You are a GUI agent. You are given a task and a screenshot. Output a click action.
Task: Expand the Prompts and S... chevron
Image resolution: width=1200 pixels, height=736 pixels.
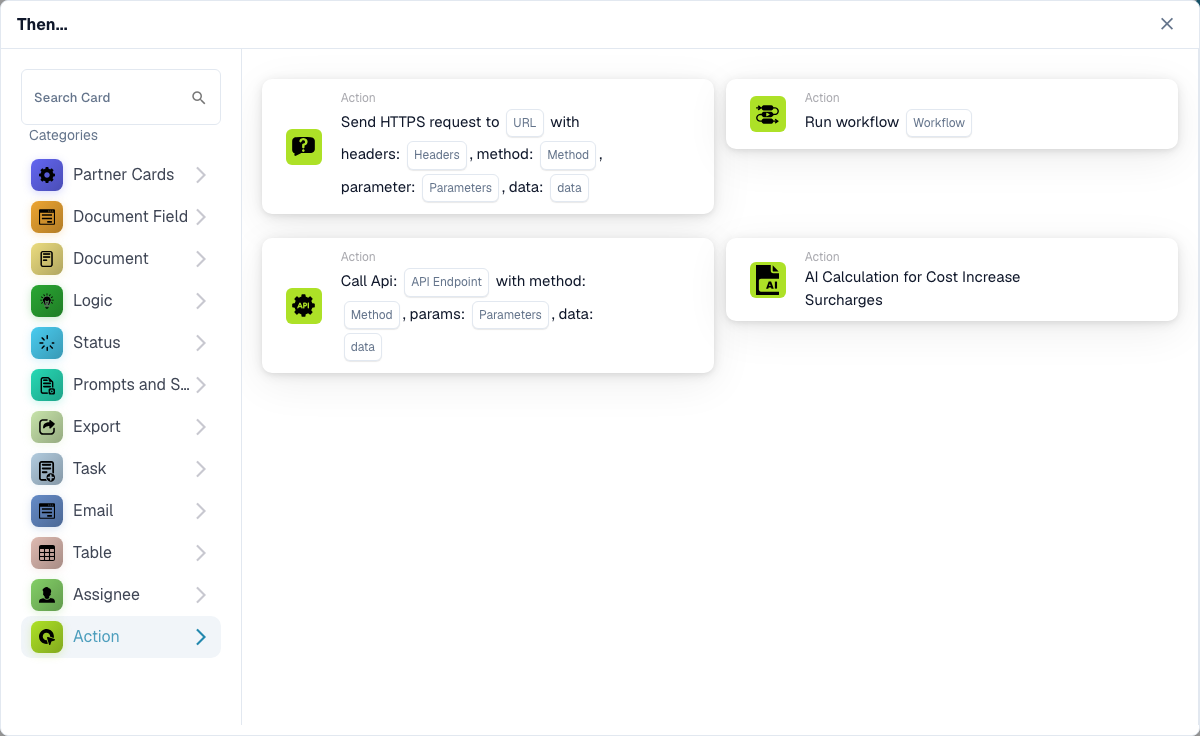click(201, 385)
